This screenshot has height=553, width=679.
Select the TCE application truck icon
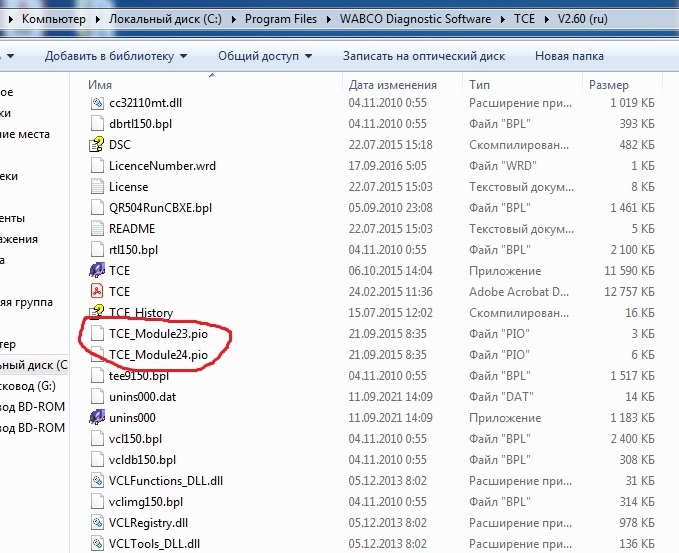pos(97,271)
